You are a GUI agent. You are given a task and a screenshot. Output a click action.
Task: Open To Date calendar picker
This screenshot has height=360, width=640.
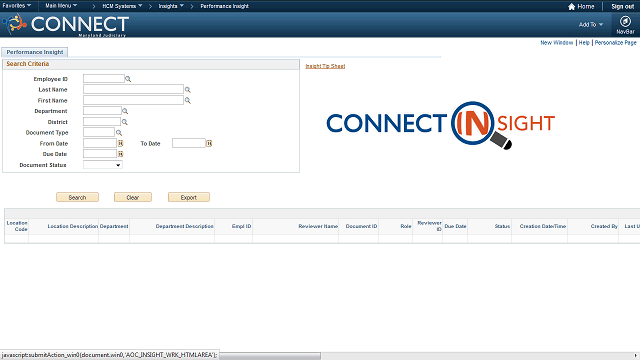209,143
